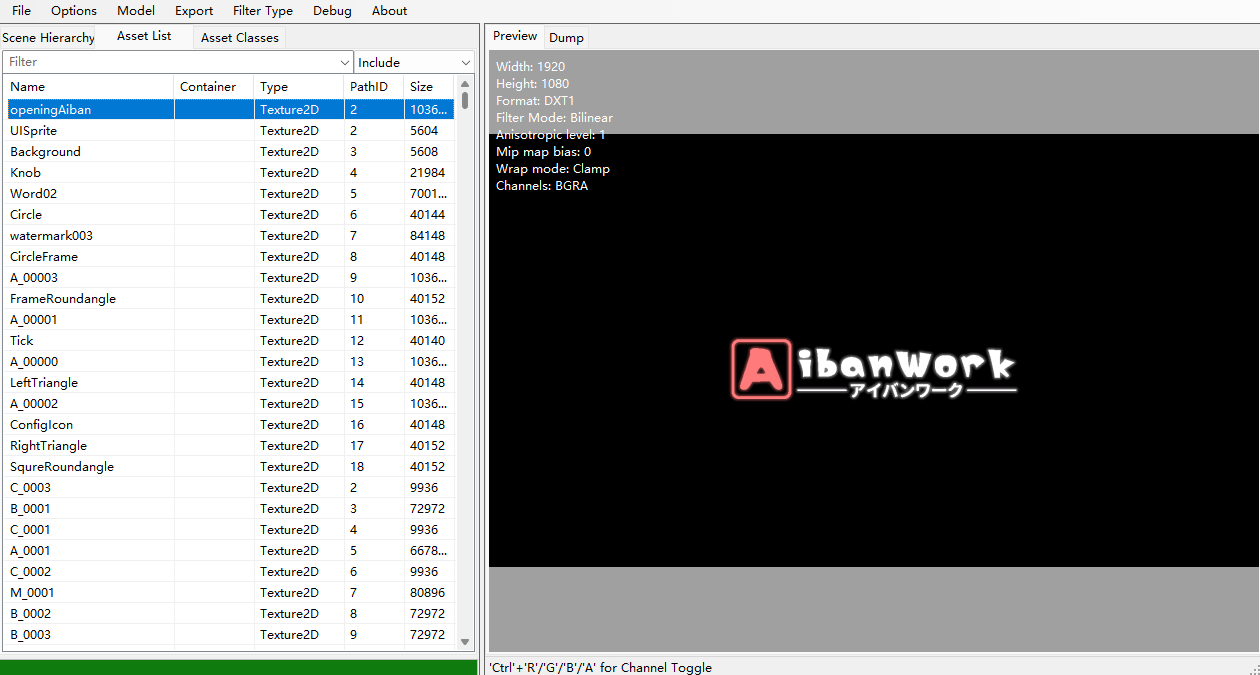Sort asset list by PathID column

pos(374,87)
